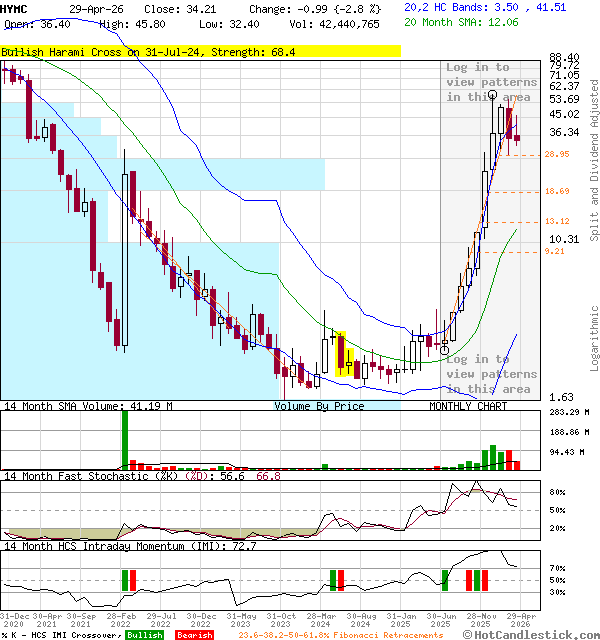Viewport: 600px width, 640px height.
Task: Click lower 'Log in to view patterns' notice
Action: tap(491, 374)
